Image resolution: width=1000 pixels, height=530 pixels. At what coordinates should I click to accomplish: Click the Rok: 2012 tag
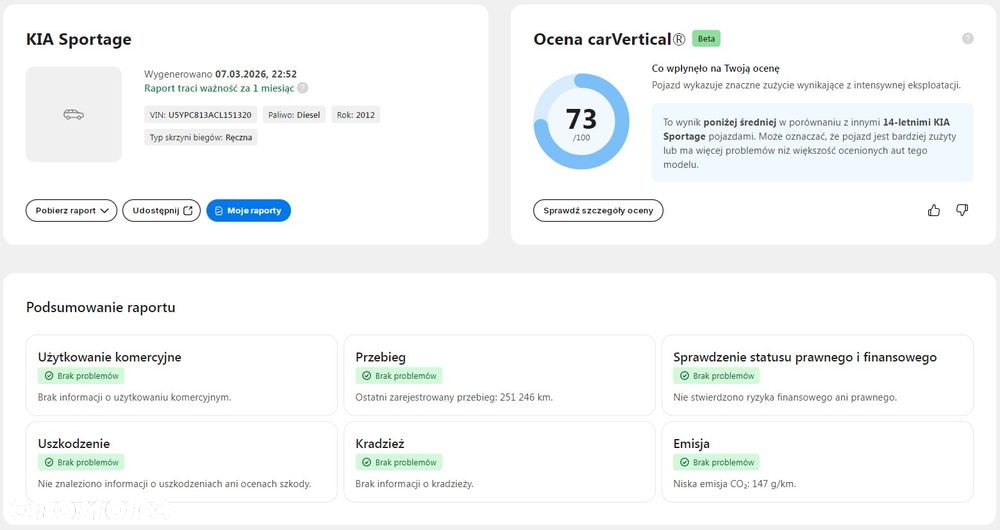[x=356, y=115]
